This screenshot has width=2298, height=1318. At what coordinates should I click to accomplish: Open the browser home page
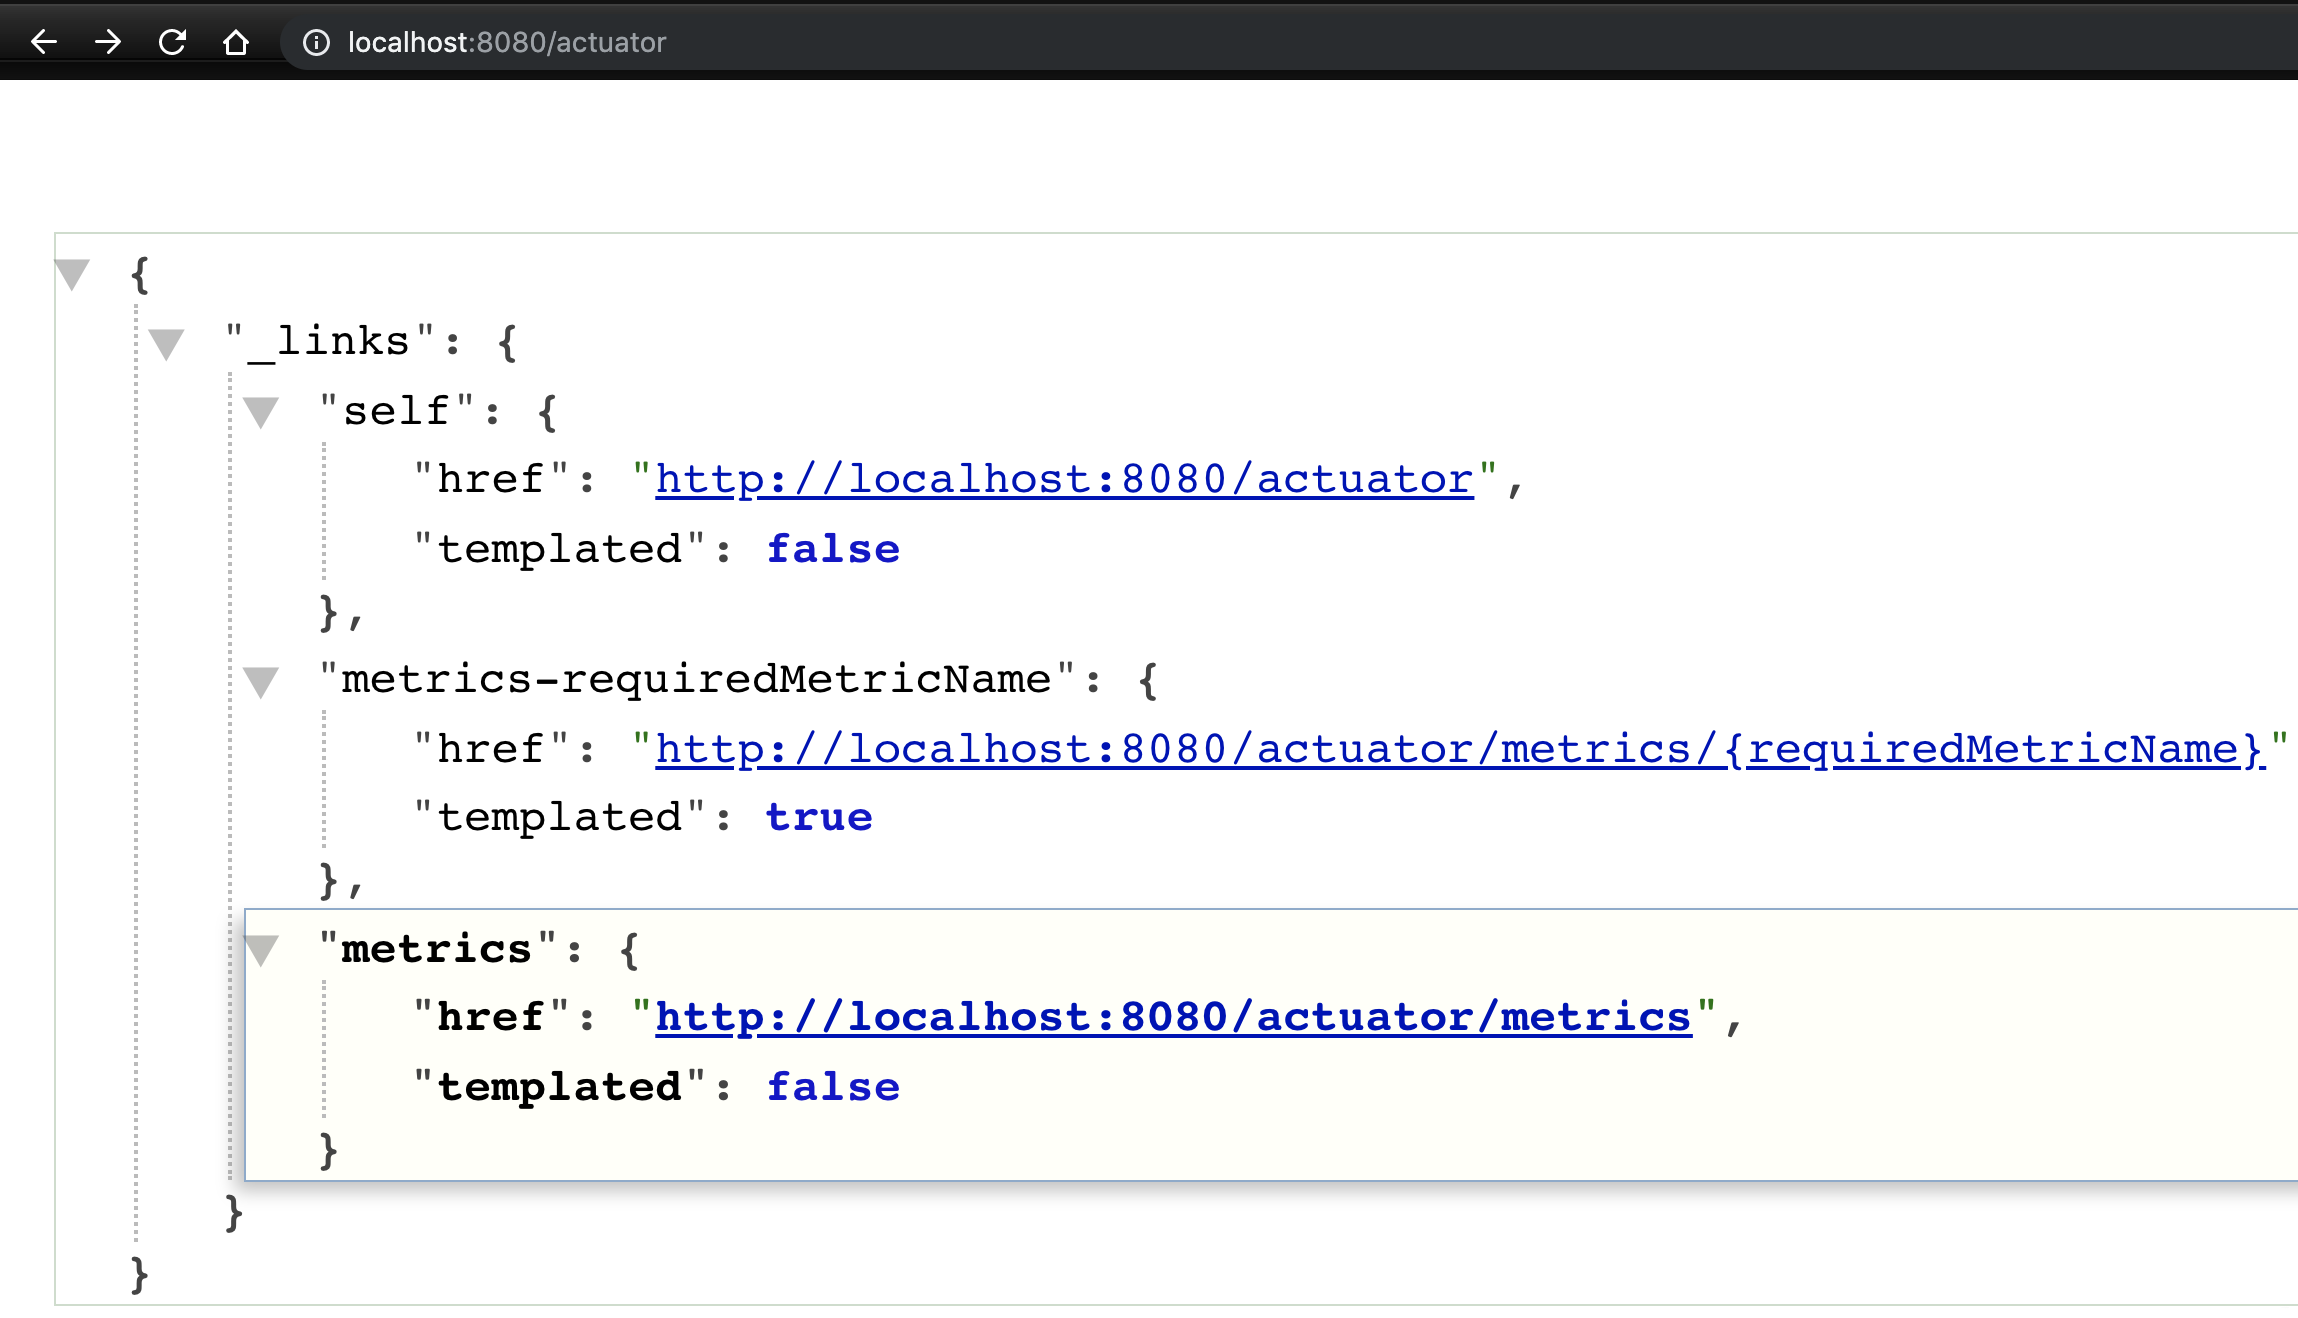tap(236, 42)
